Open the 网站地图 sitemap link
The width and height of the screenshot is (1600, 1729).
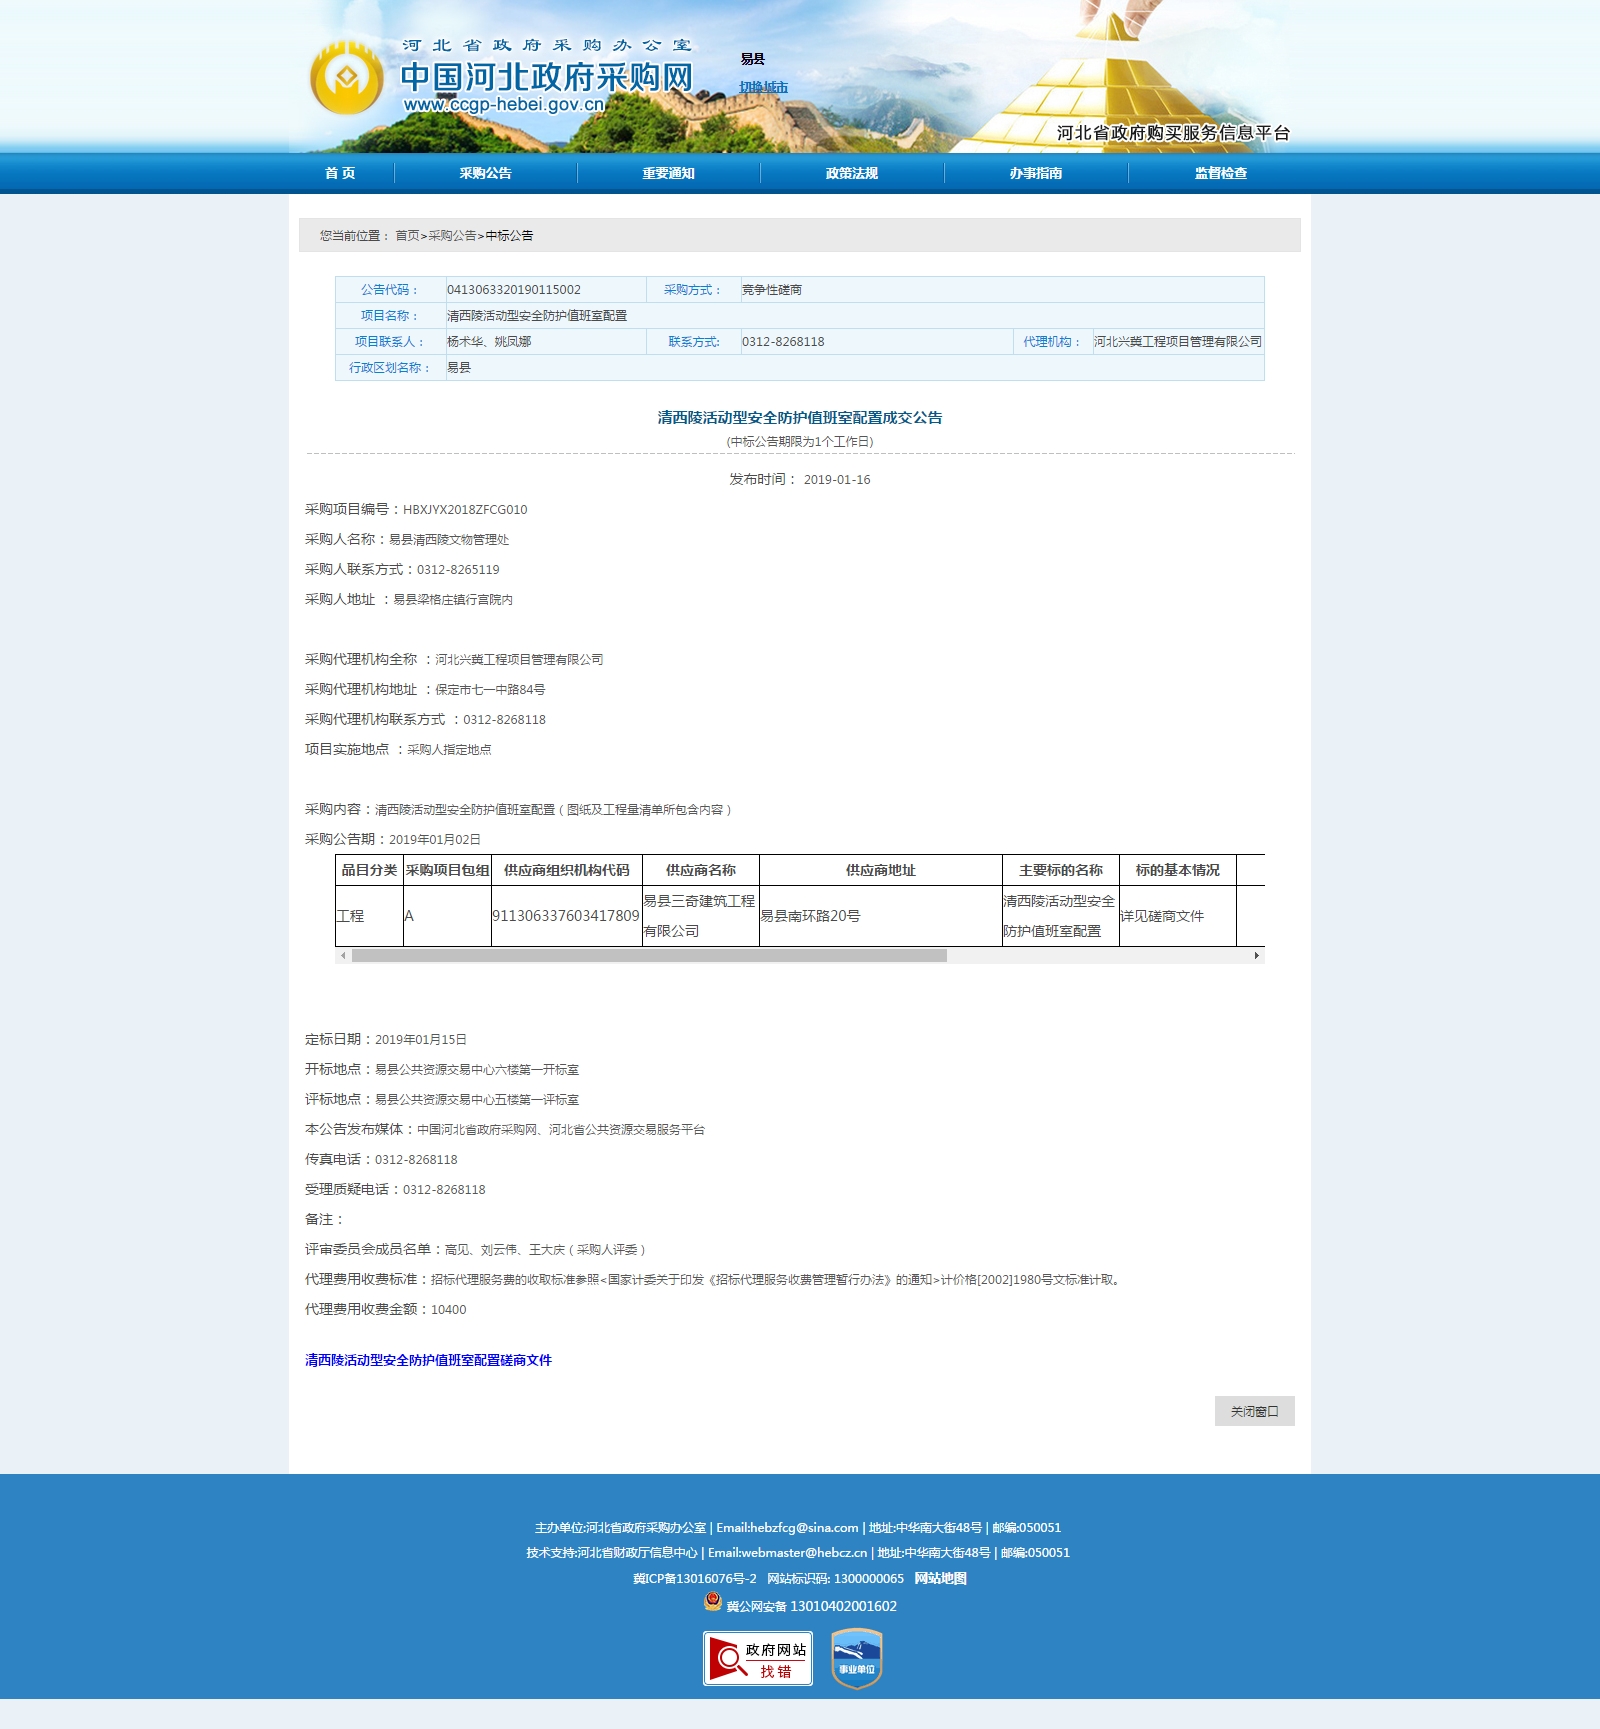940,1578
